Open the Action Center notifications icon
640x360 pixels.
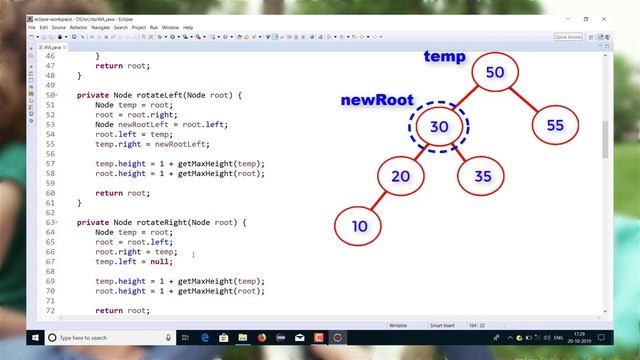pos(601,338)
